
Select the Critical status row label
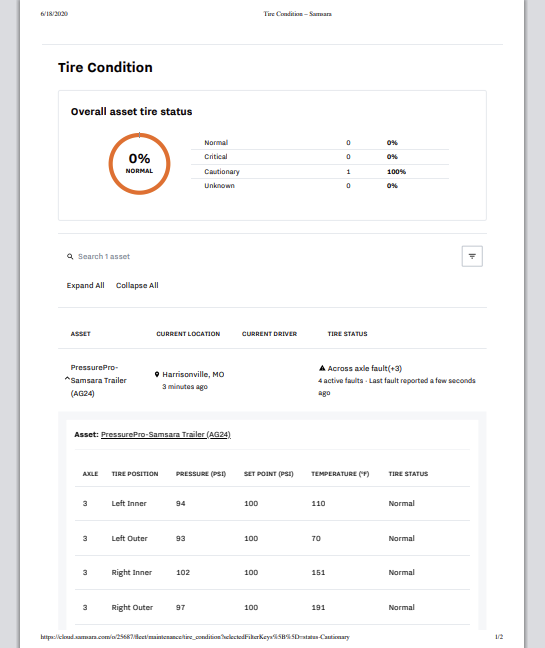[x=216, y=157]
